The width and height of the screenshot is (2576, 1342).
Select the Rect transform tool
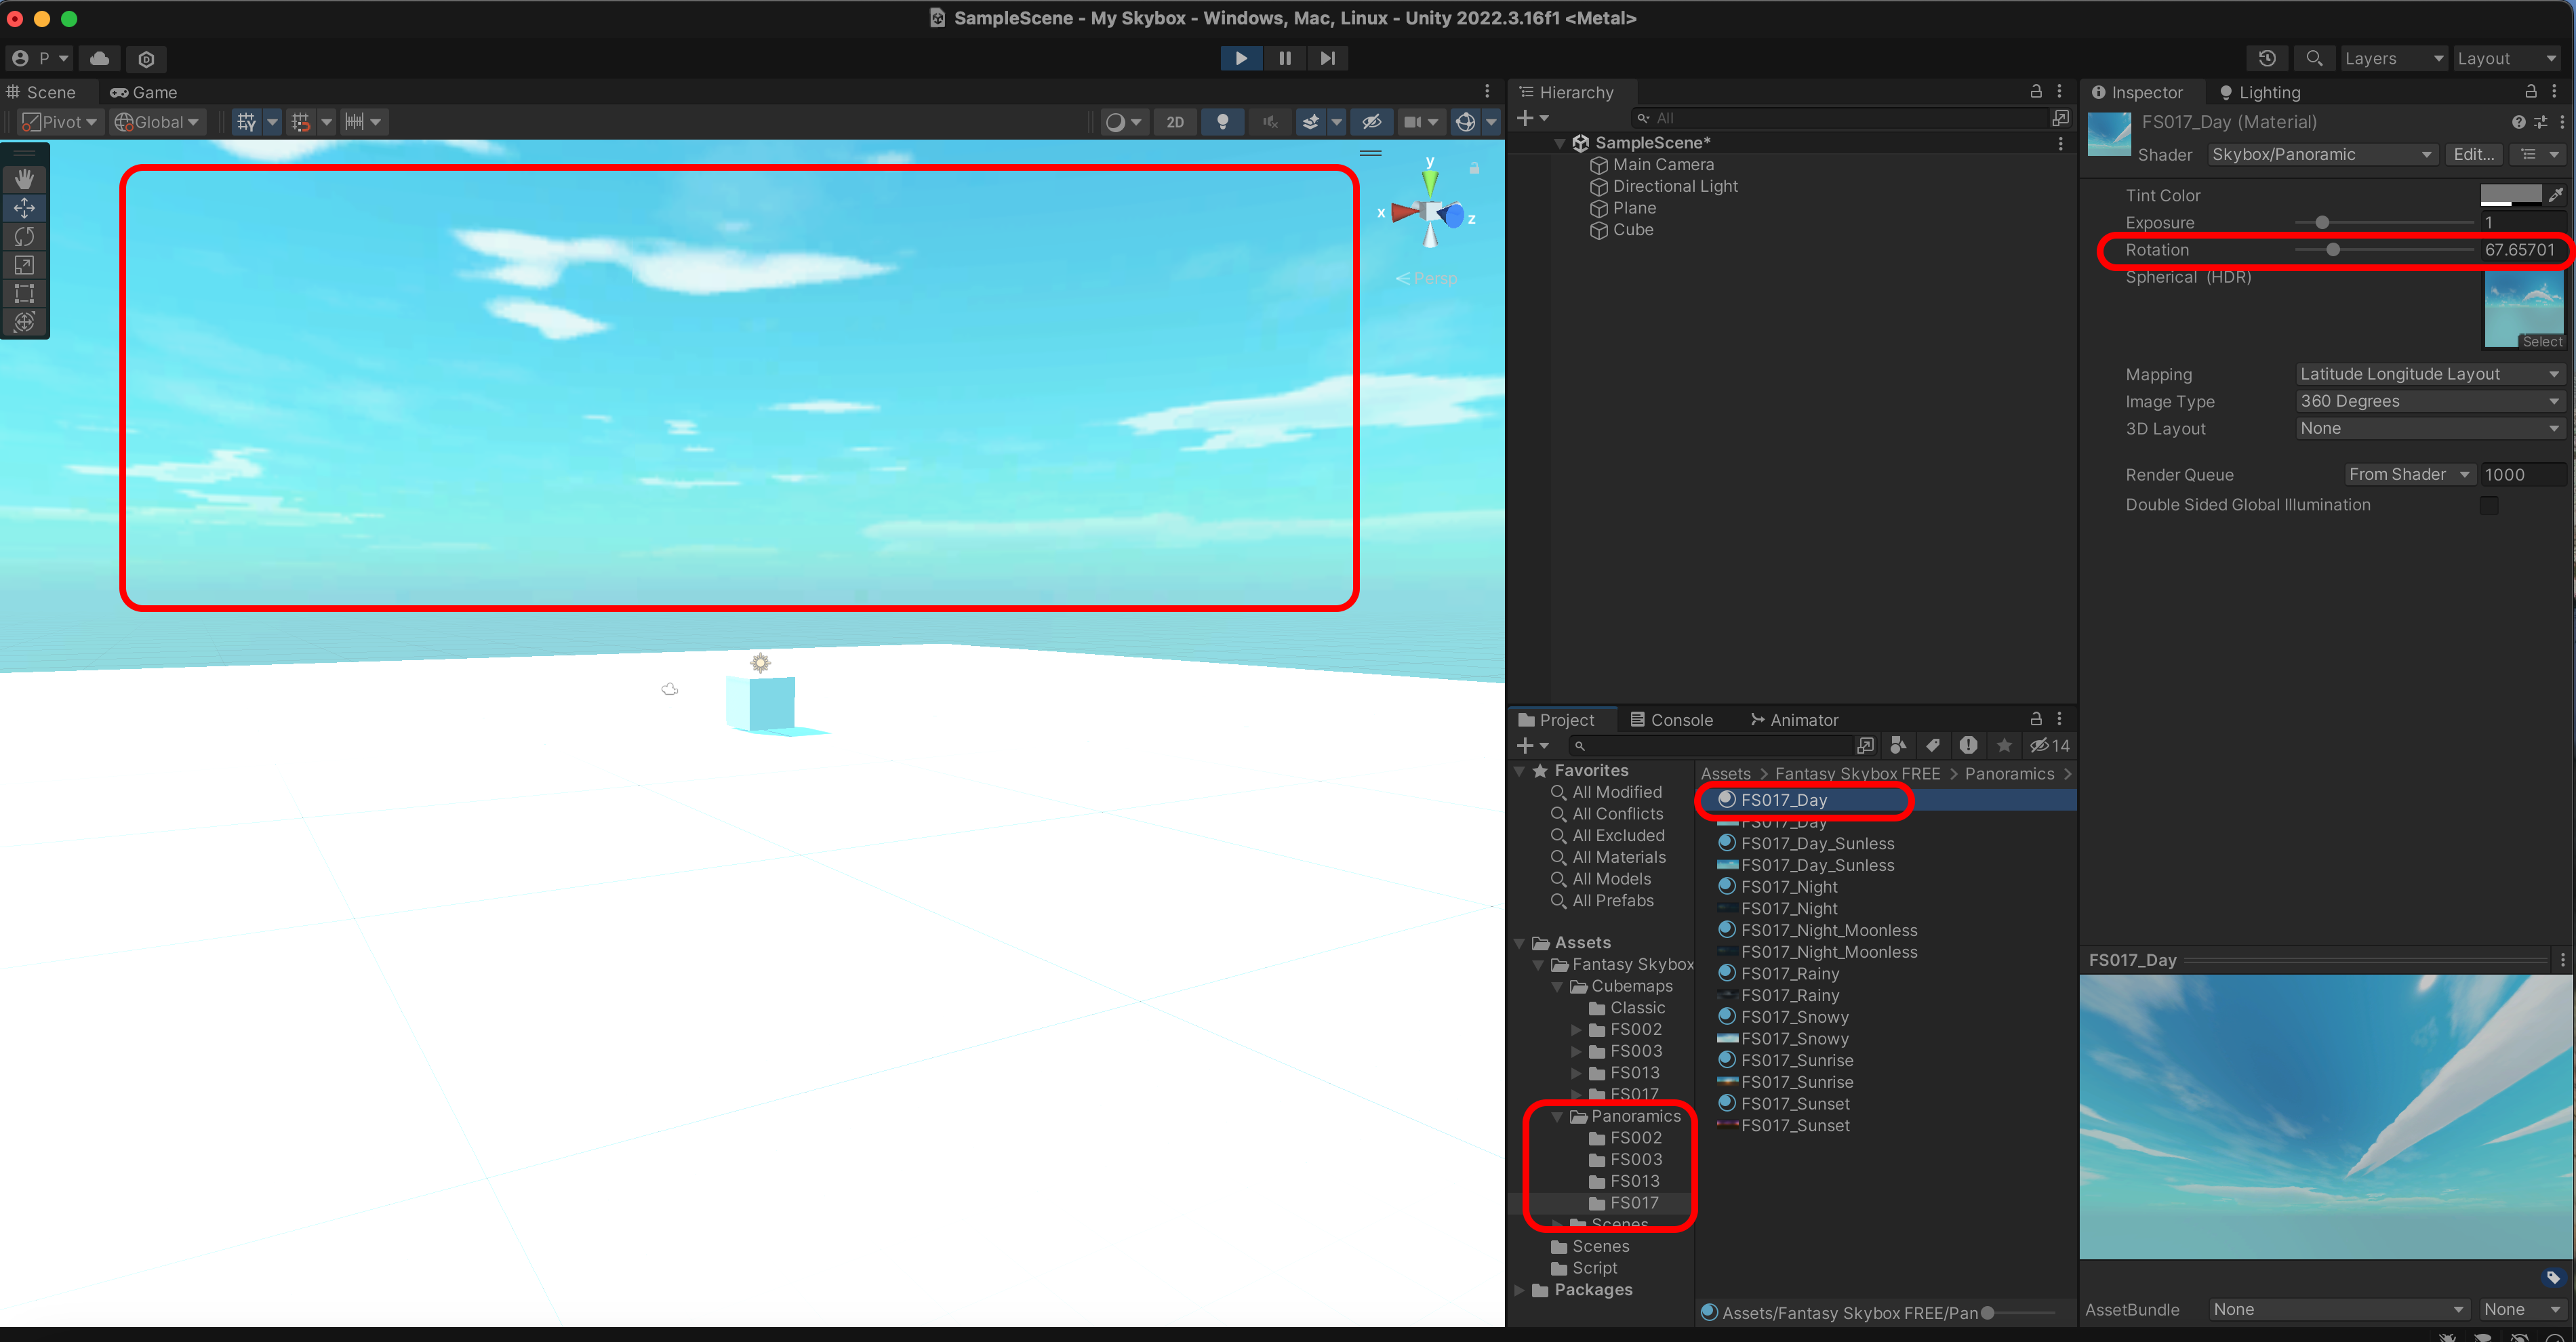click(24, 293)
